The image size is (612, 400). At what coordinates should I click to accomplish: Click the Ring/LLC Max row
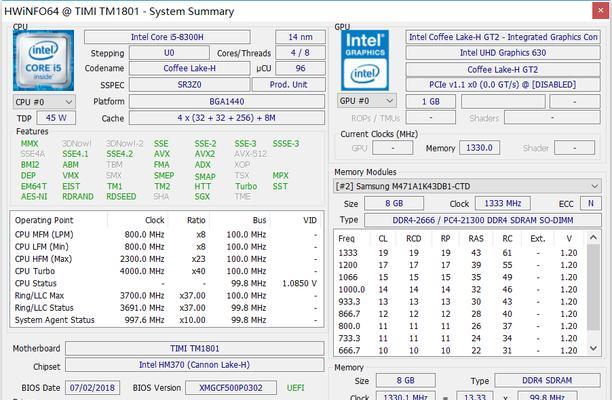pyautogui.click(x=167, y=296)
